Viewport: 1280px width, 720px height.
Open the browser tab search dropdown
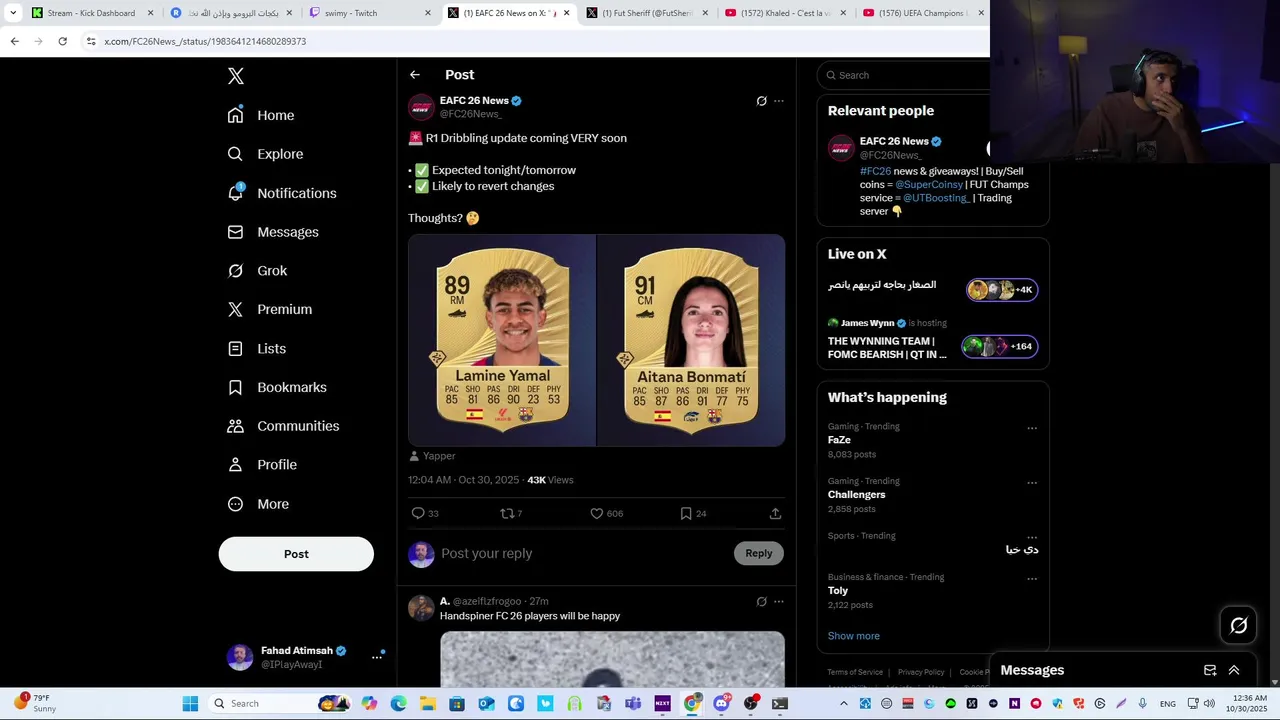click(x=13, y=13)
